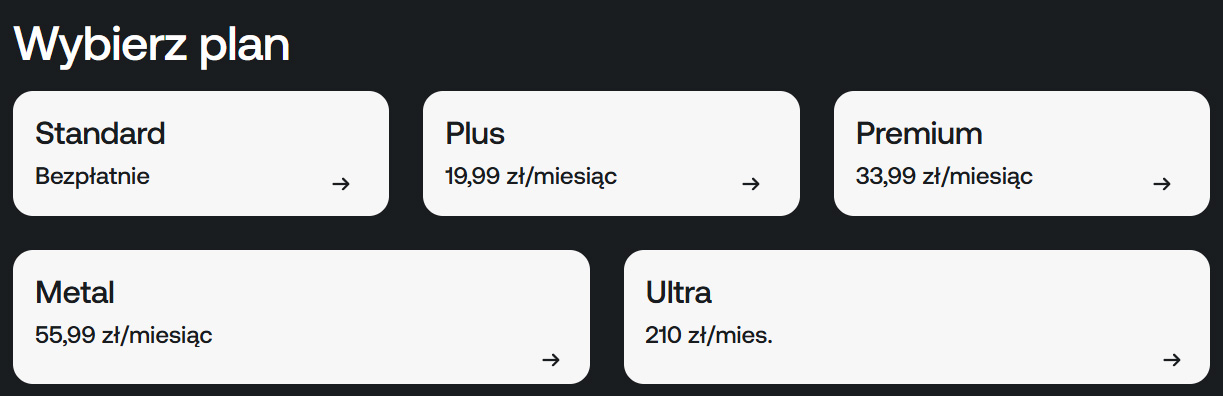
Task: Click the arrow icon on Ultra card
Action: pyautogui.click(x=1172, y=360)
